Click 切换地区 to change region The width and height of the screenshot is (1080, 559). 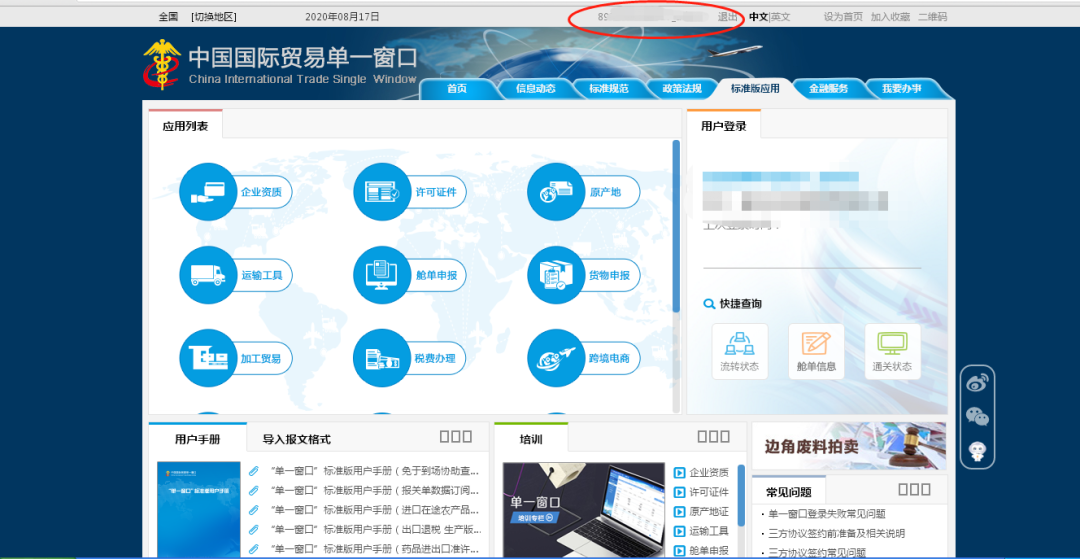[215, 17]
